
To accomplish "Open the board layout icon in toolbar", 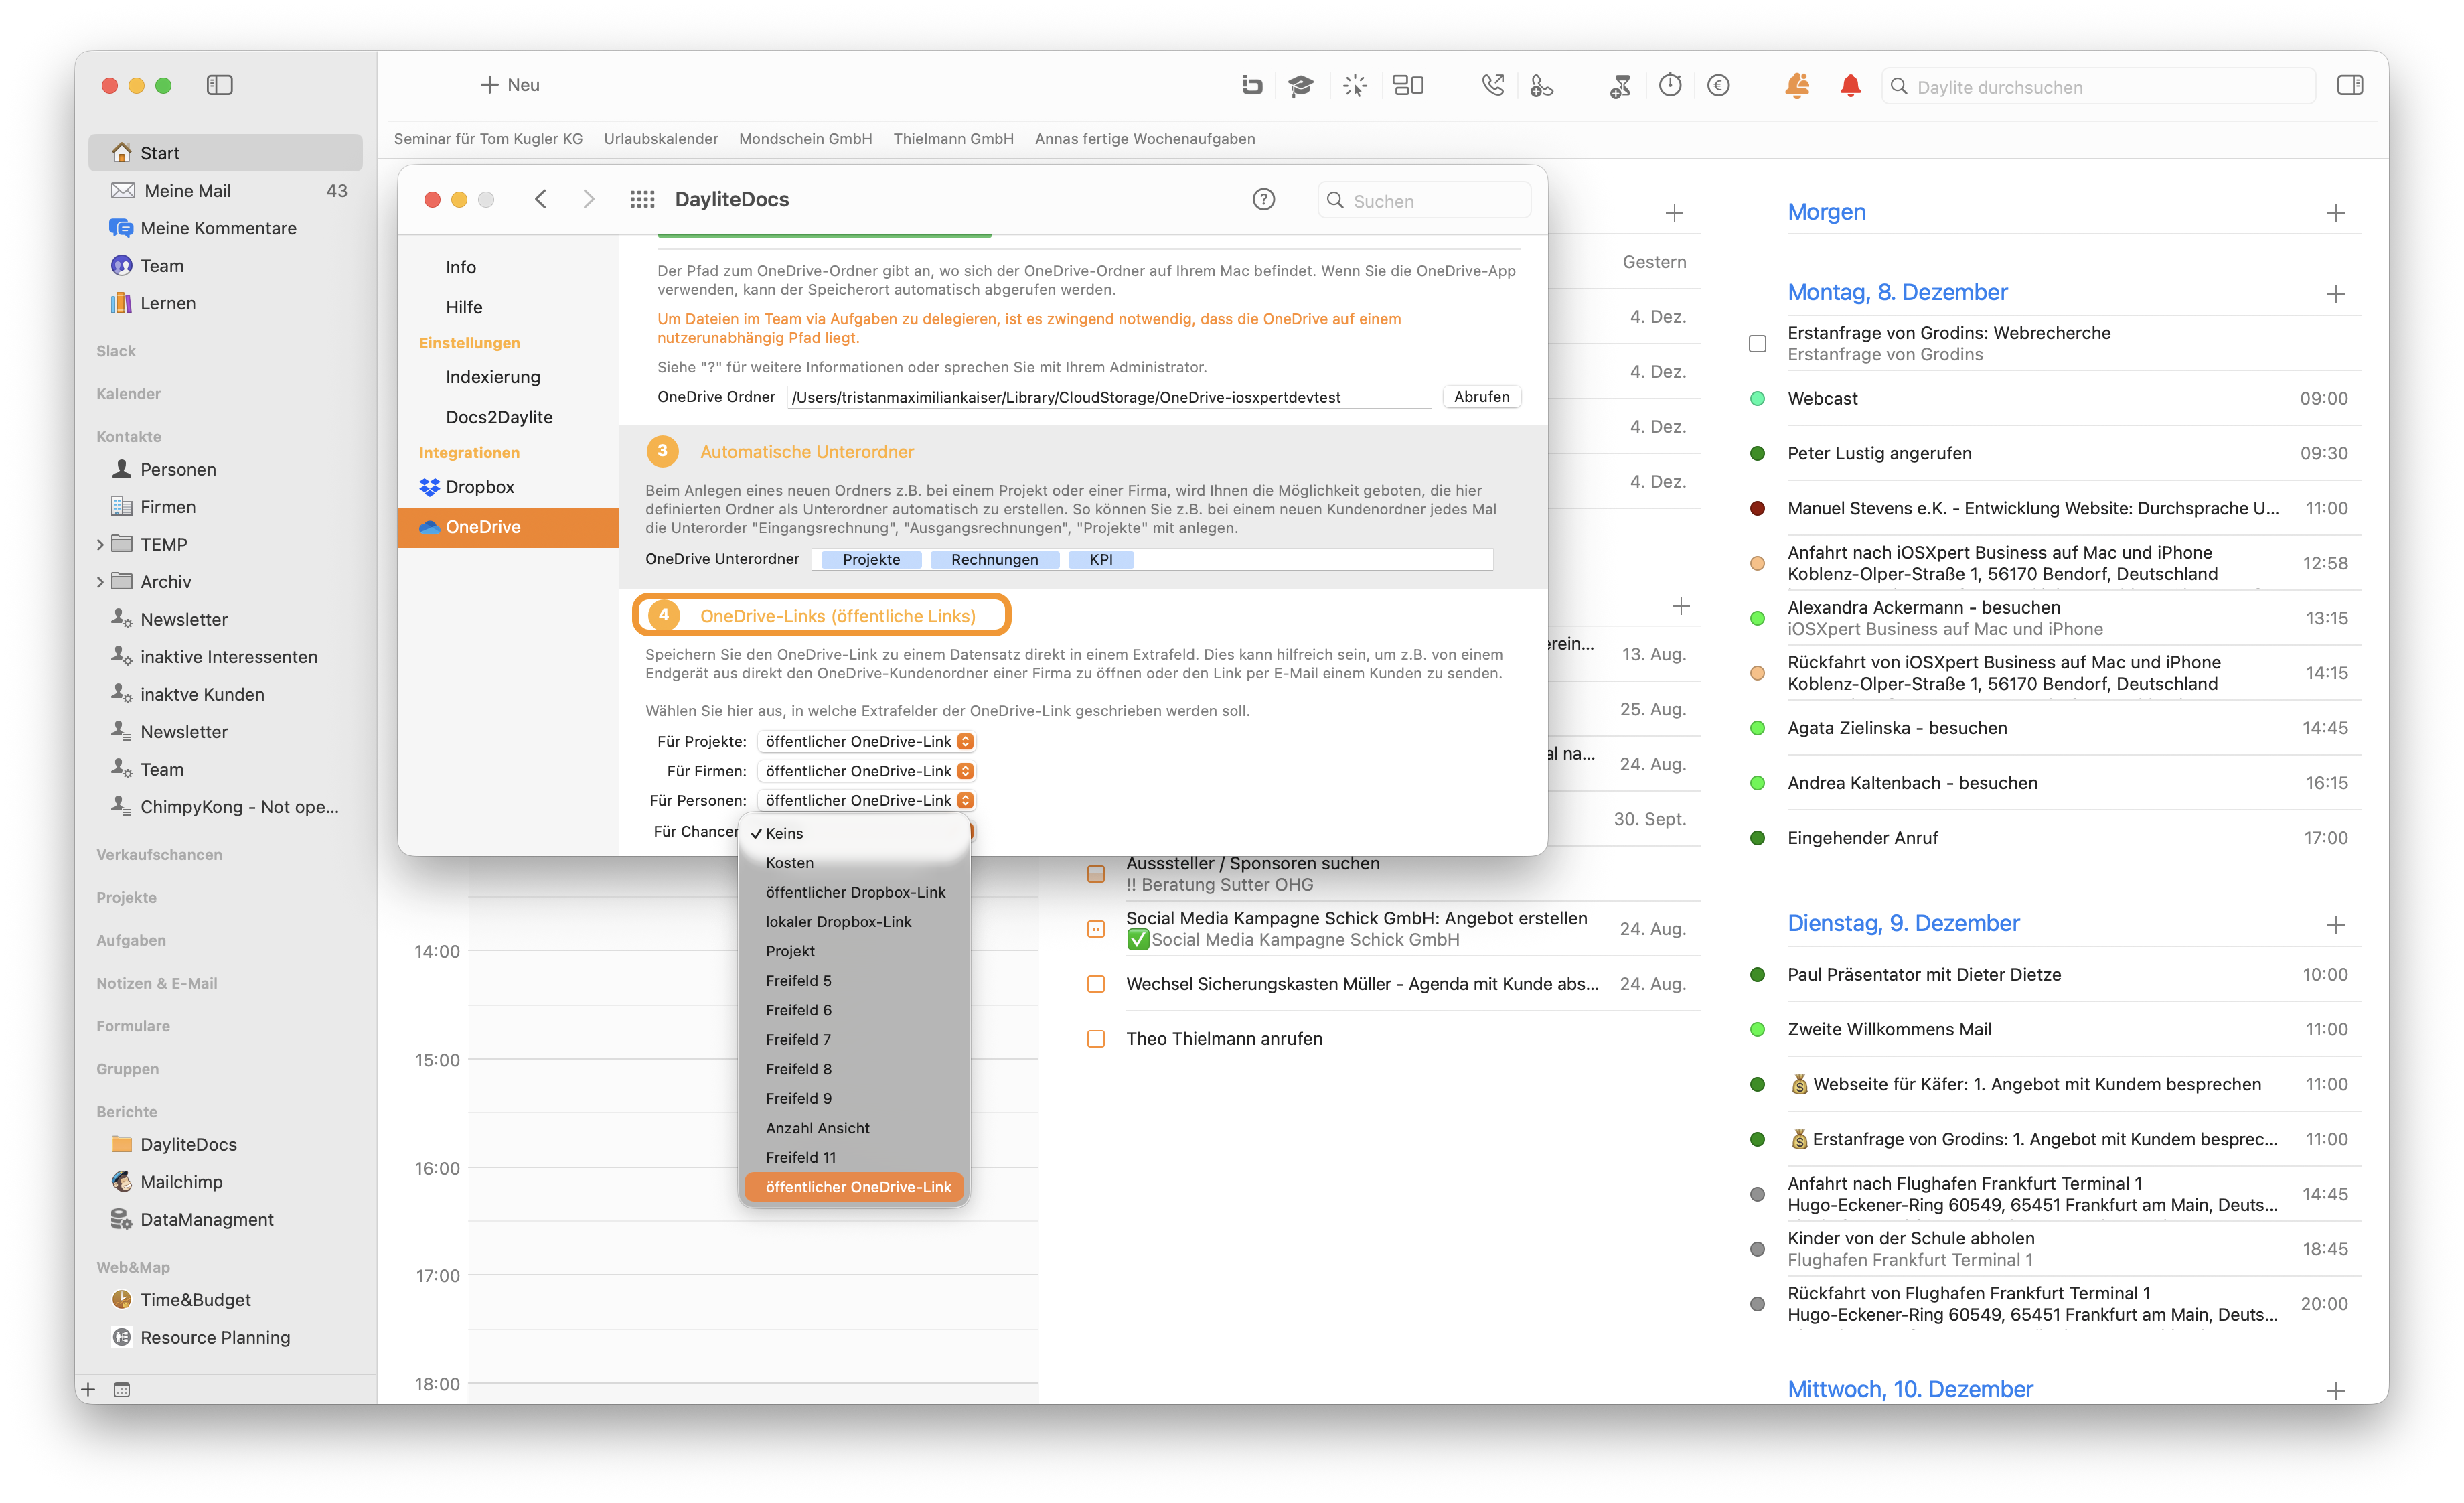I will tap(1408, 86).
